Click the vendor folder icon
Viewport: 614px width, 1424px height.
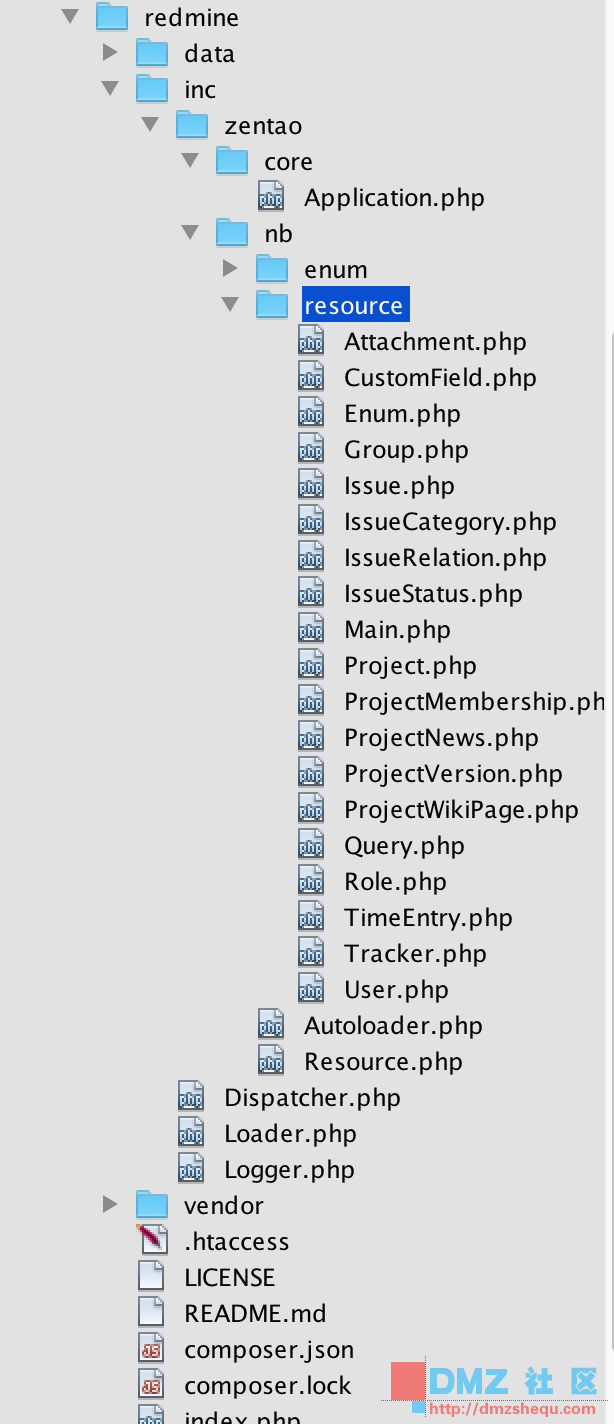[x=151, y=1205]
